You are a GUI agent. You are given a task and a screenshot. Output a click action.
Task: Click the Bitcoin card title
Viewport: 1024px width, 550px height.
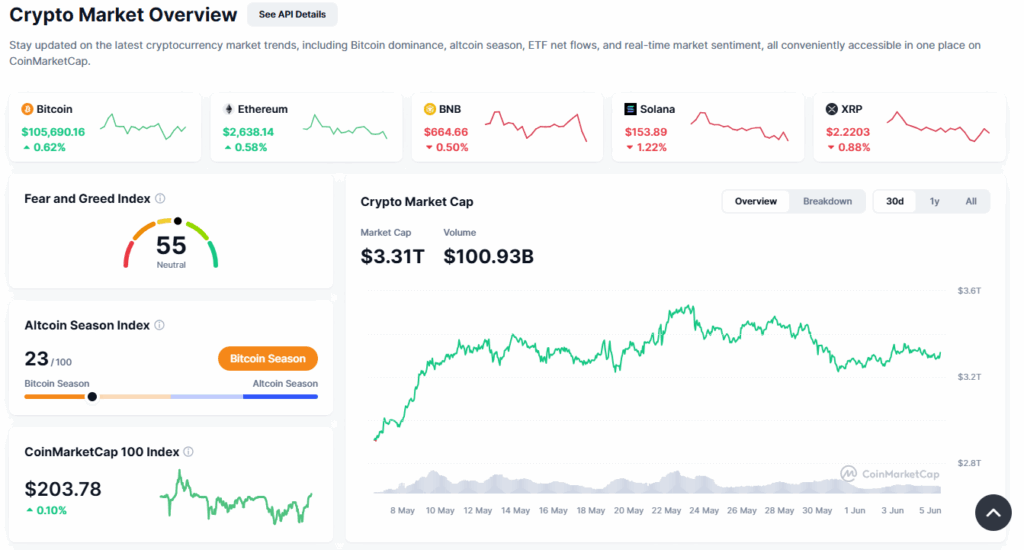click(54, 109)
